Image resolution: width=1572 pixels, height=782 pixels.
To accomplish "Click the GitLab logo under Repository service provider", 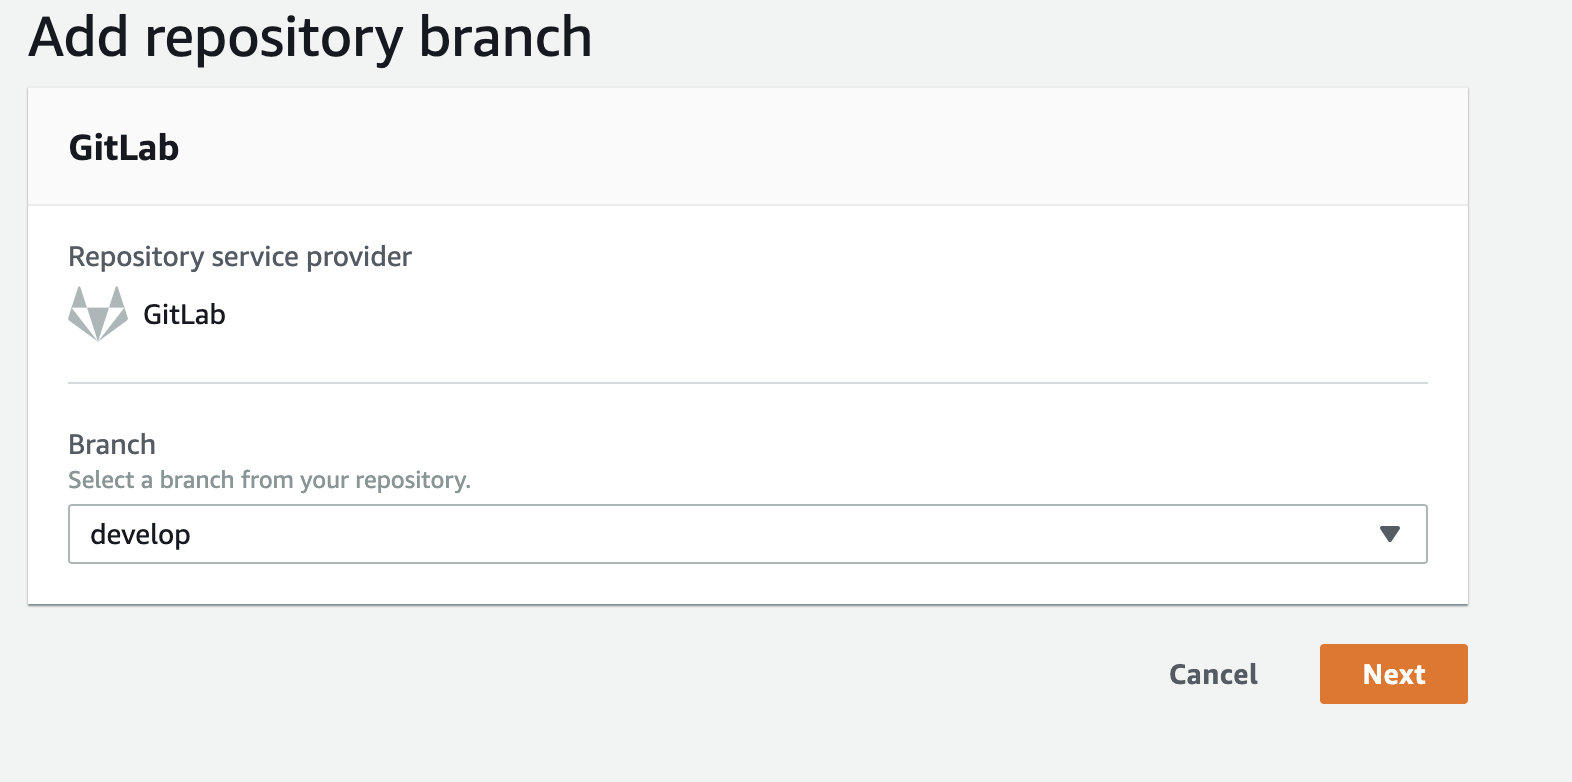I will (x=97, y=313).
